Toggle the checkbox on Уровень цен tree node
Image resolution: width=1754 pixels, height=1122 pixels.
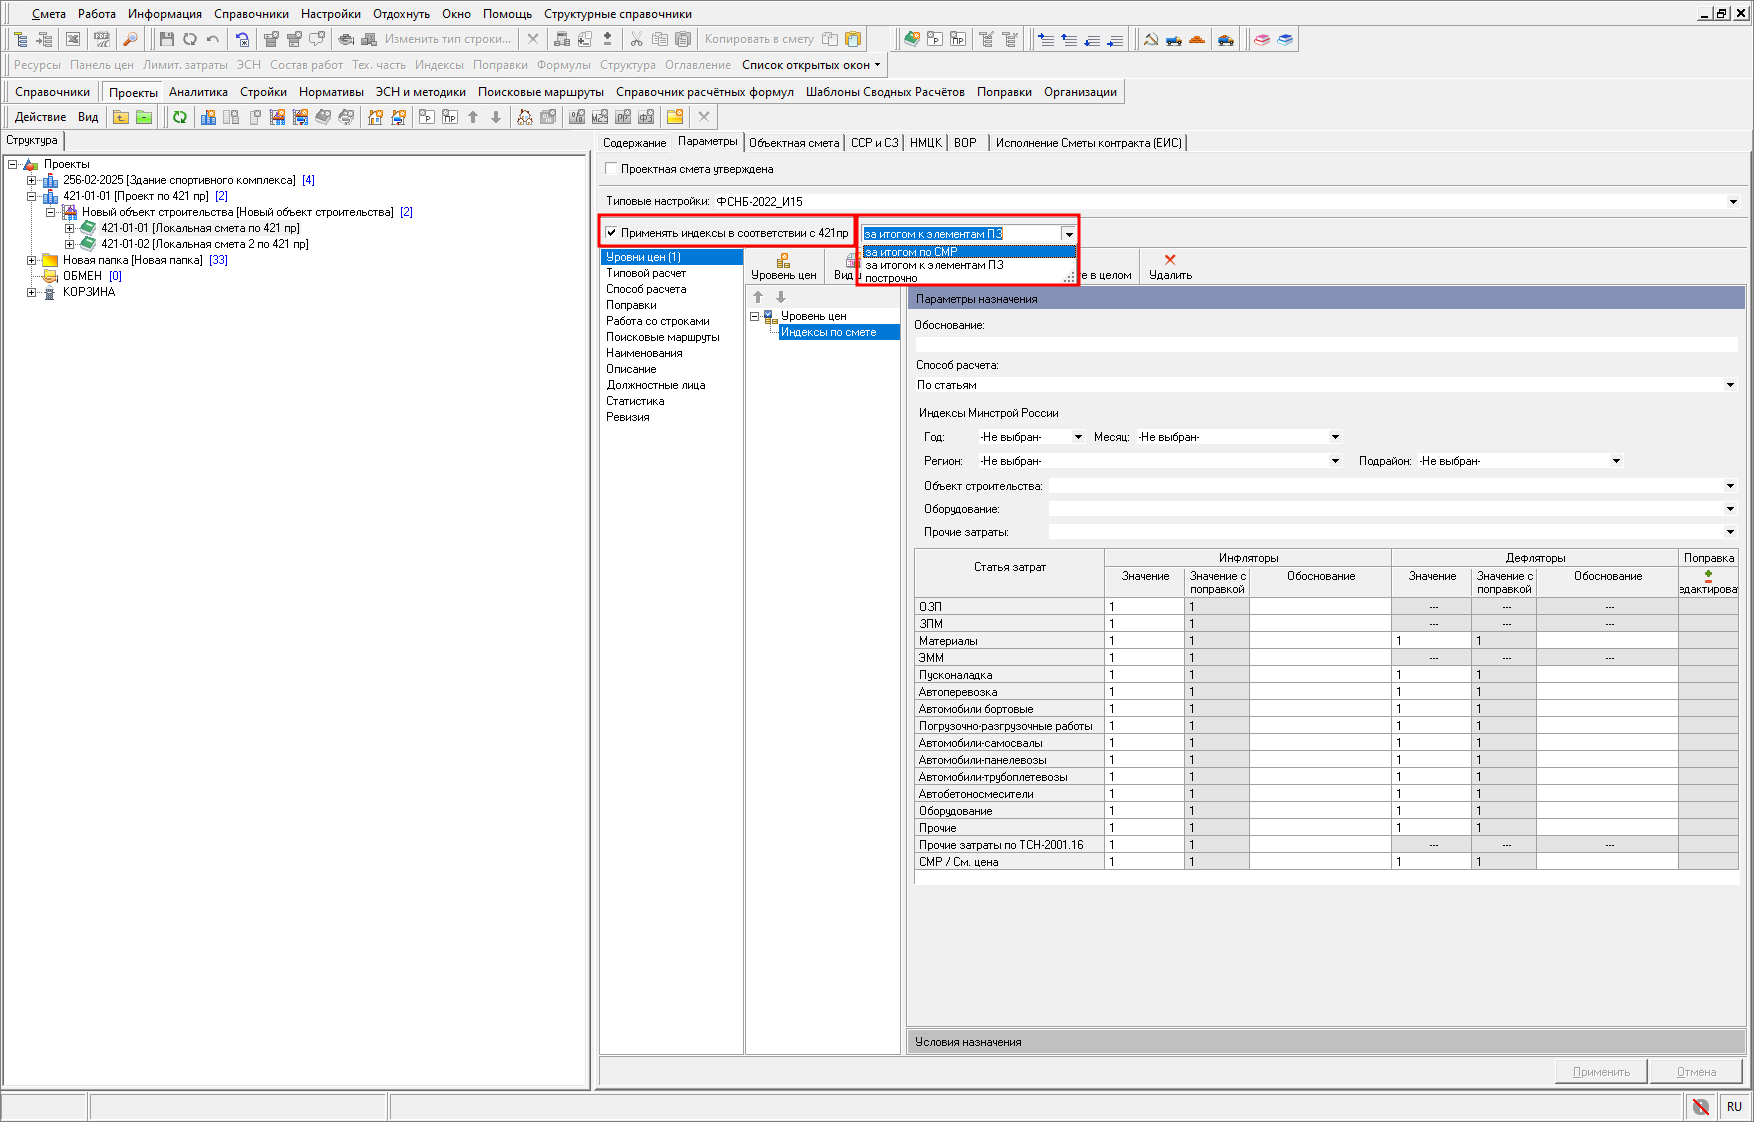[x=768, y=316]
